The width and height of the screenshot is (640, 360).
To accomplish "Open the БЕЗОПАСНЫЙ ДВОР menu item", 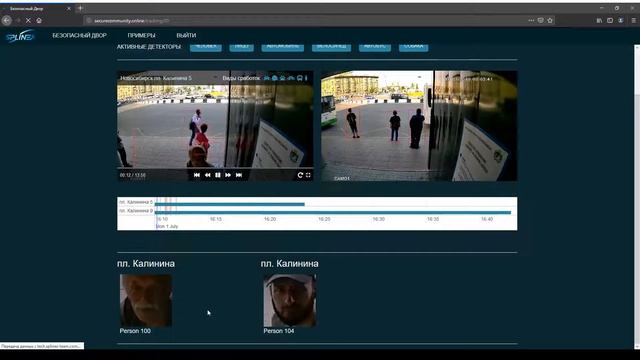I will [x=80, y=36].
